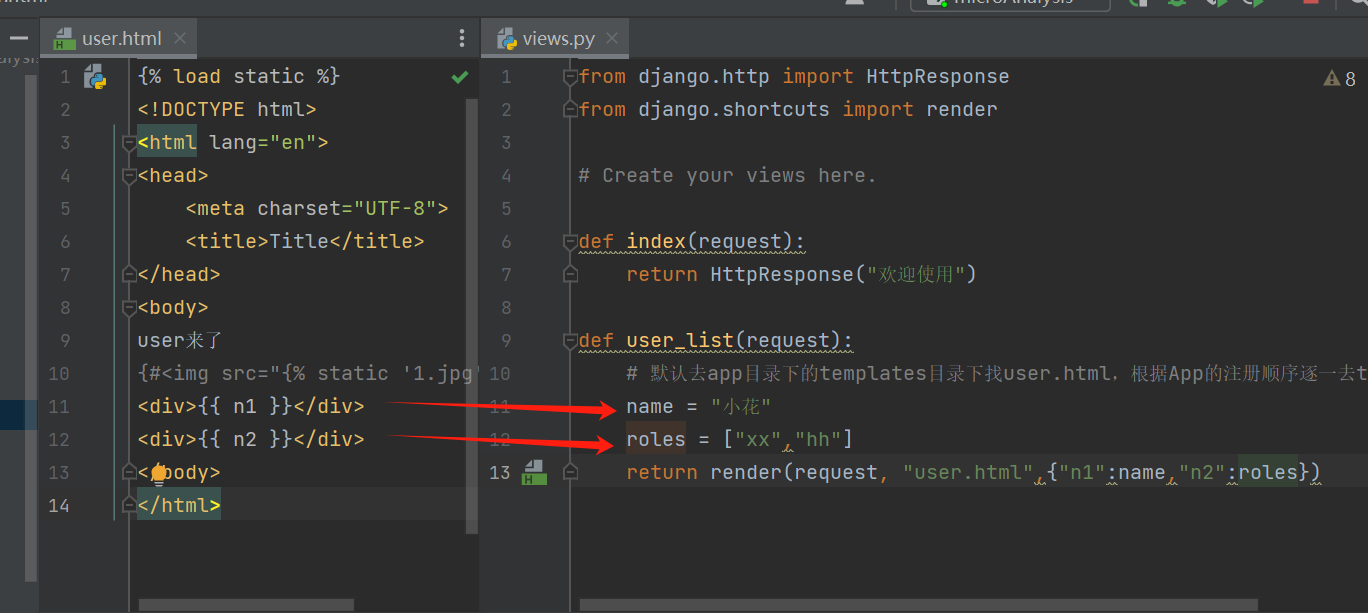Click the '# Create your views here.' comment
This screenshot has width=1368, height=613.
click(727, 176)
